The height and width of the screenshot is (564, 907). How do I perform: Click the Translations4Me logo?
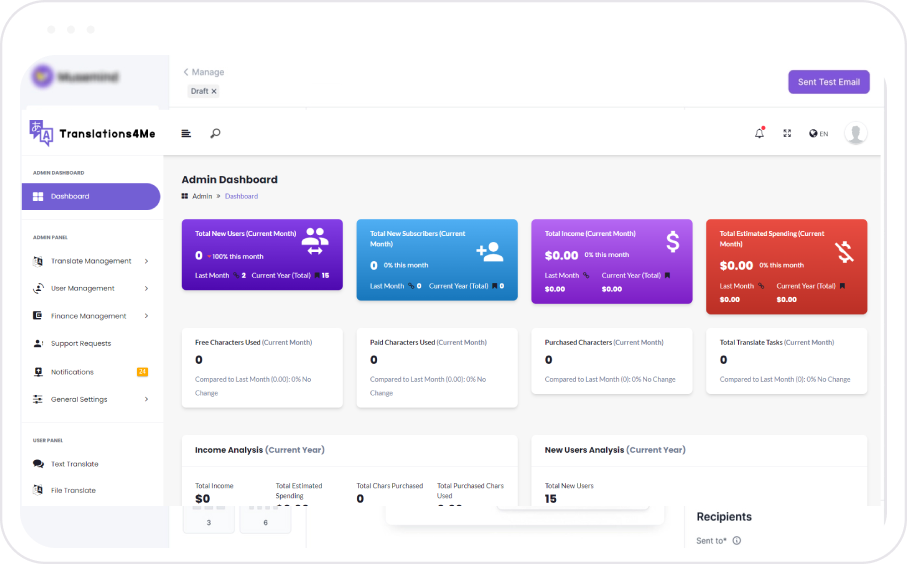92,133
